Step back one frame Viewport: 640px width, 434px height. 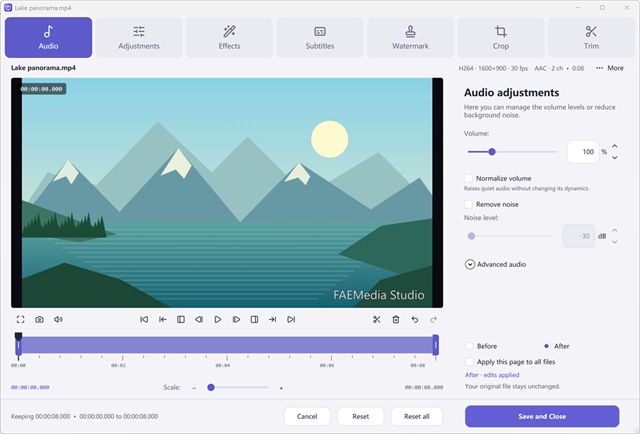[199, 320]
